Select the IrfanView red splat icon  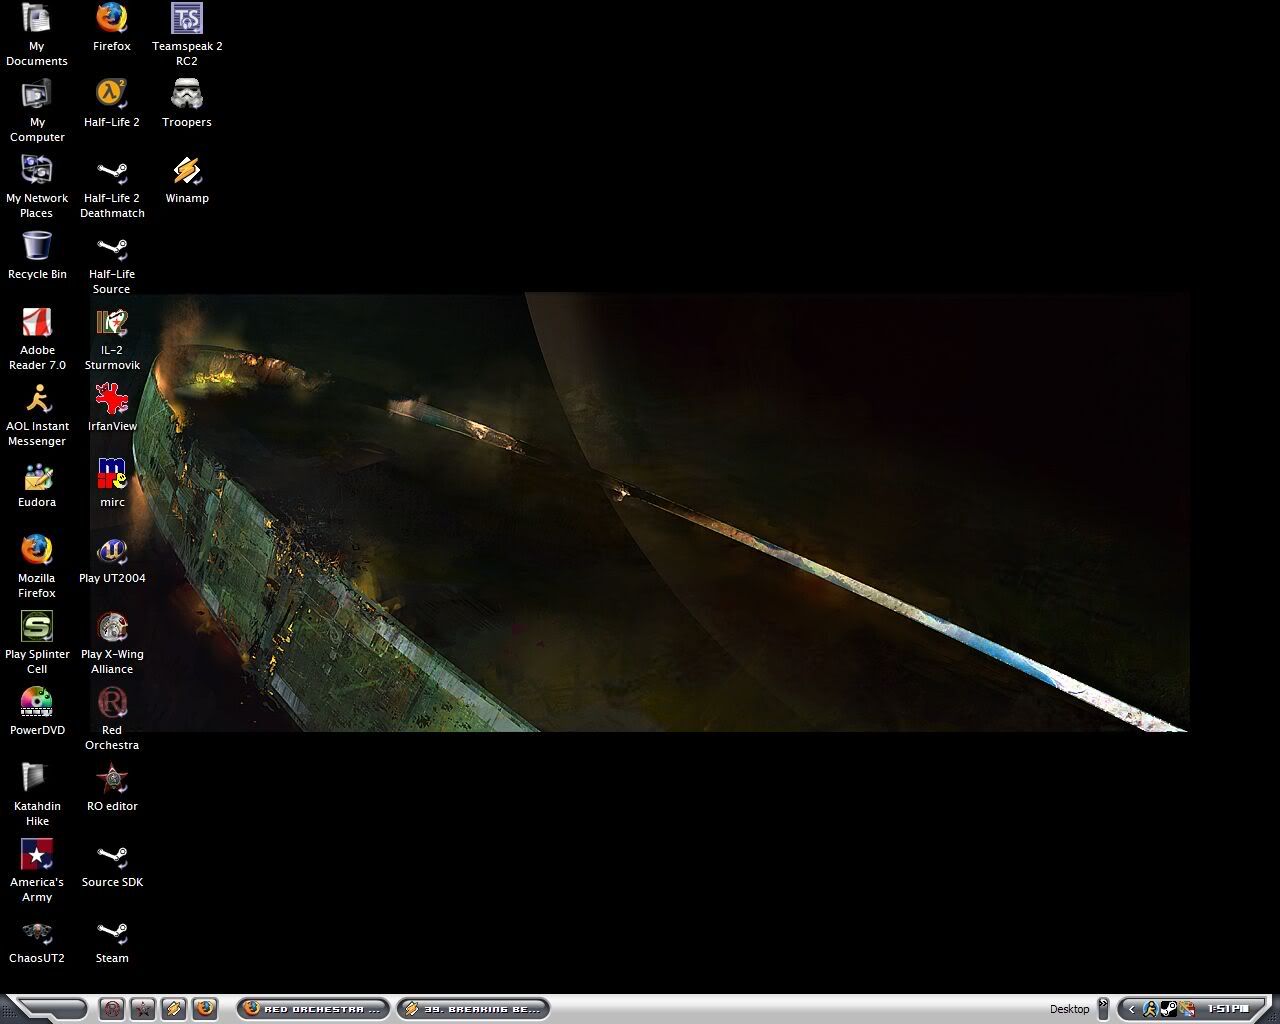[112, 408]
